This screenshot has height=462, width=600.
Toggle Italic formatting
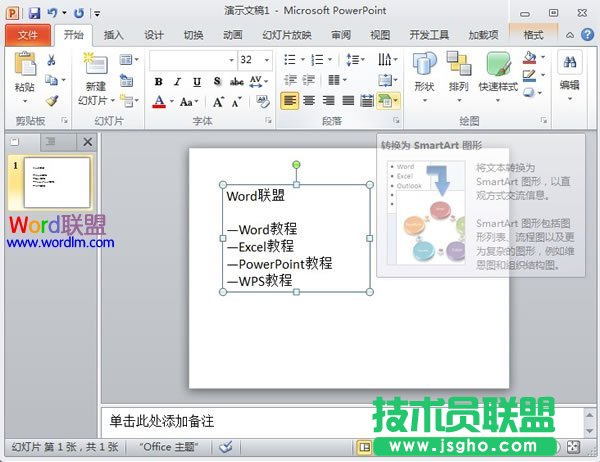178,82
